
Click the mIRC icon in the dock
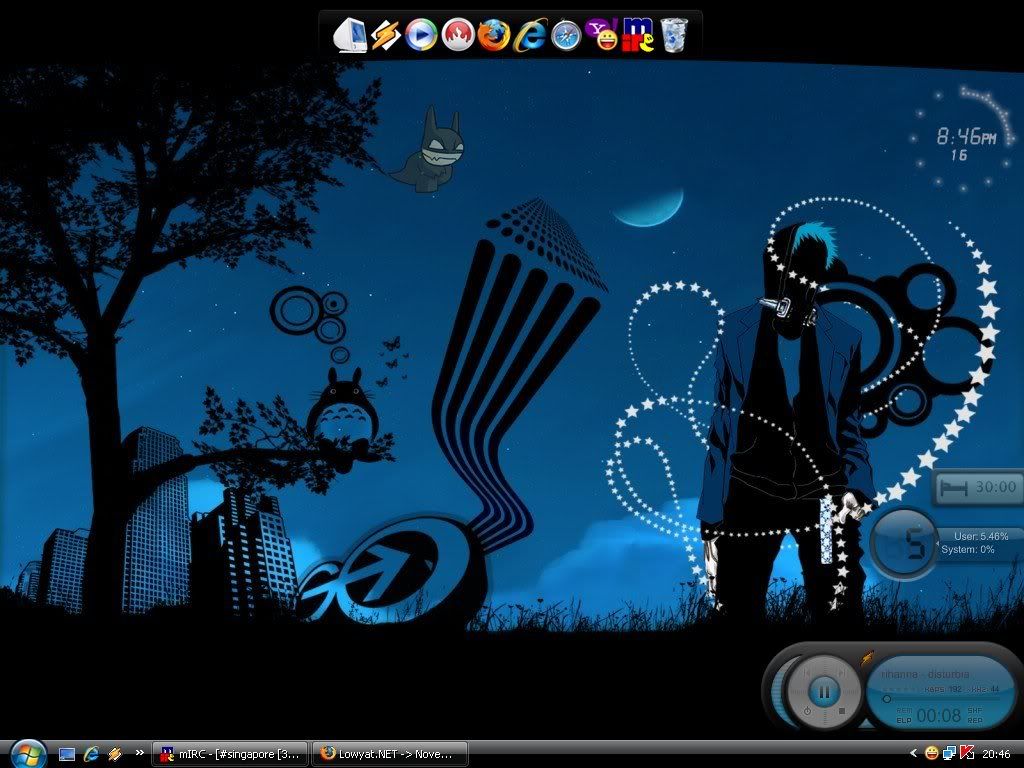638,36
